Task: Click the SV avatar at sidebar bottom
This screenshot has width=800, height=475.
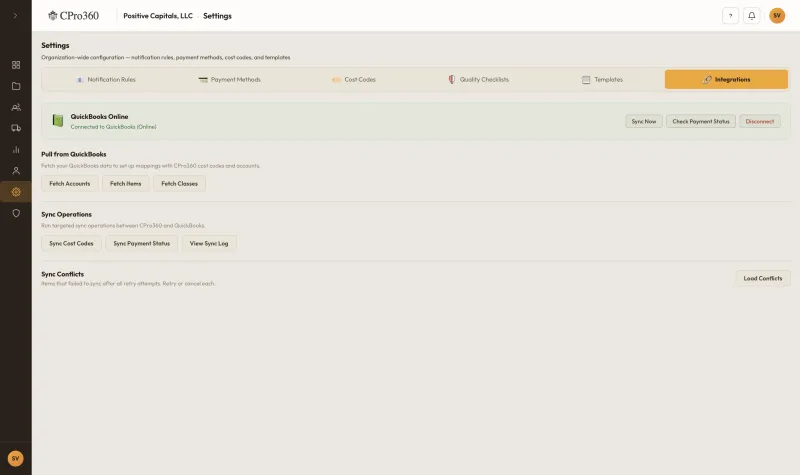Action: click(x=15, y=458)
